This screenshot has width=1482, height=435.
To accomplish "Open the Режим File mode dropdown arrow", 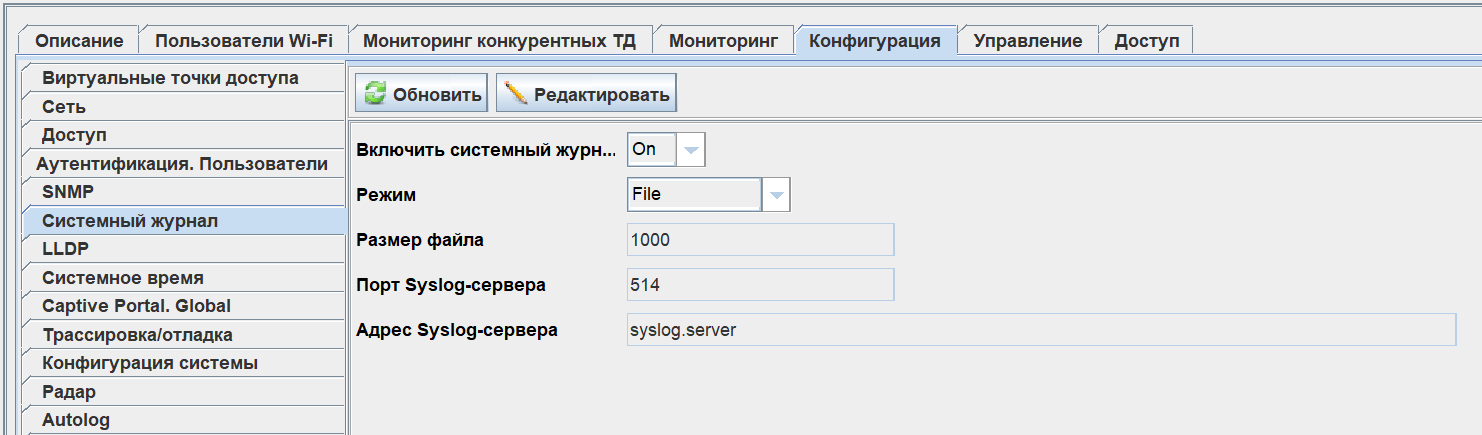I will pos(776,195).
